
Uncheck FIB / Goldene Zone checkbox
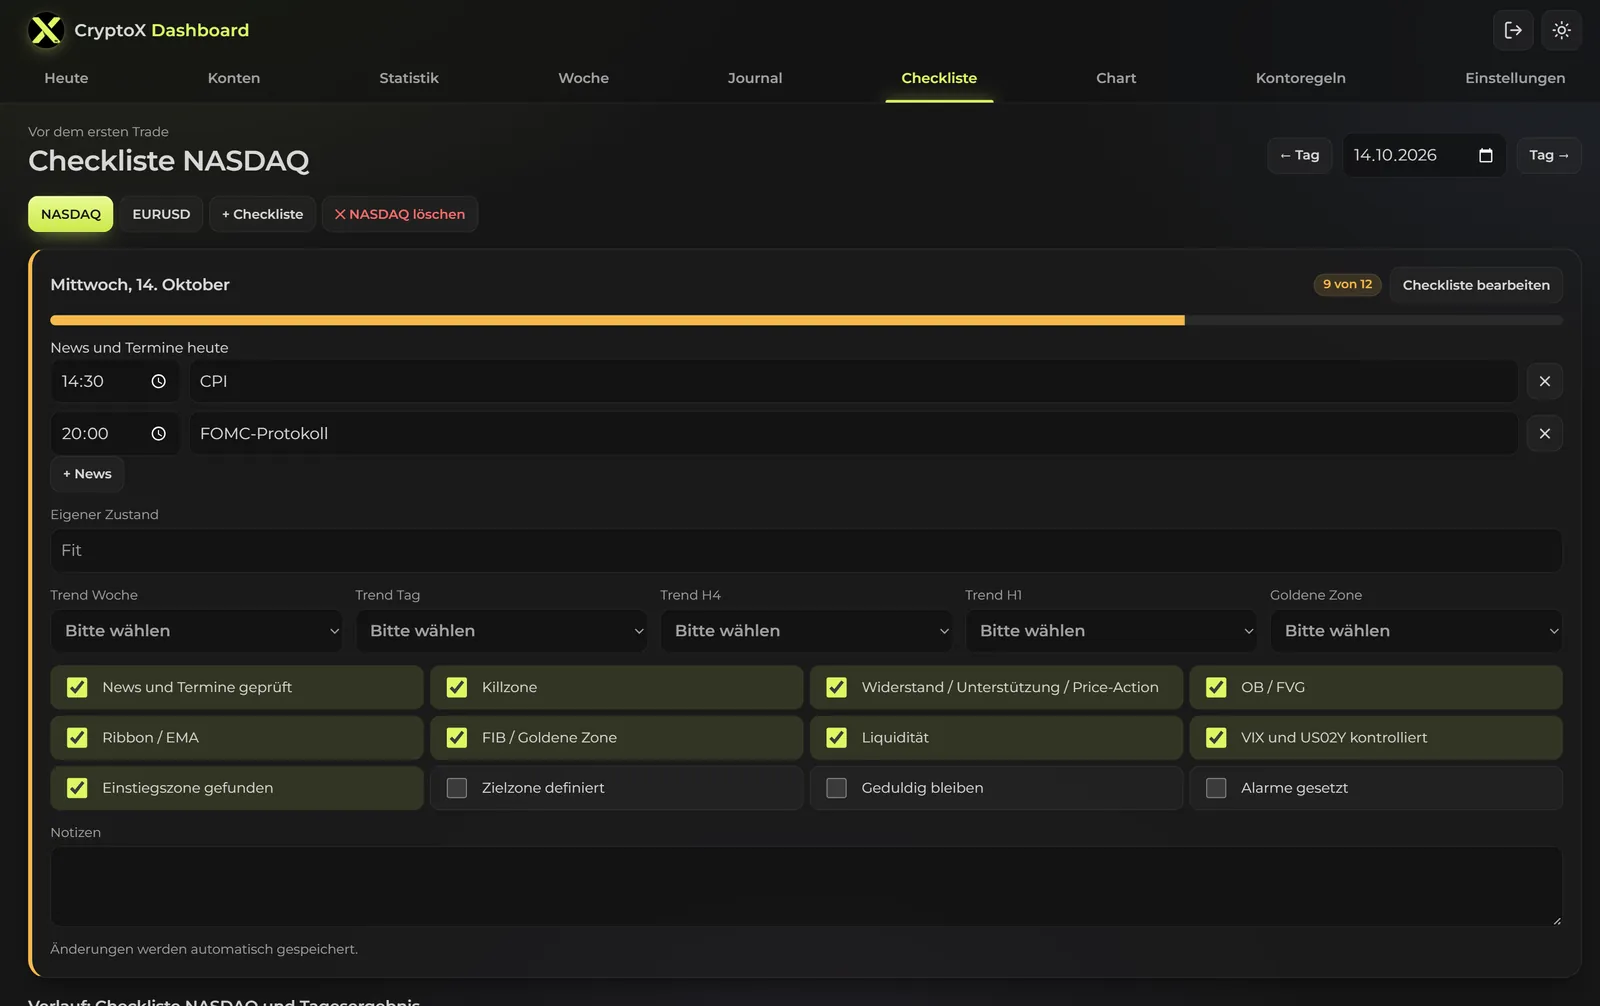[457, 737]
